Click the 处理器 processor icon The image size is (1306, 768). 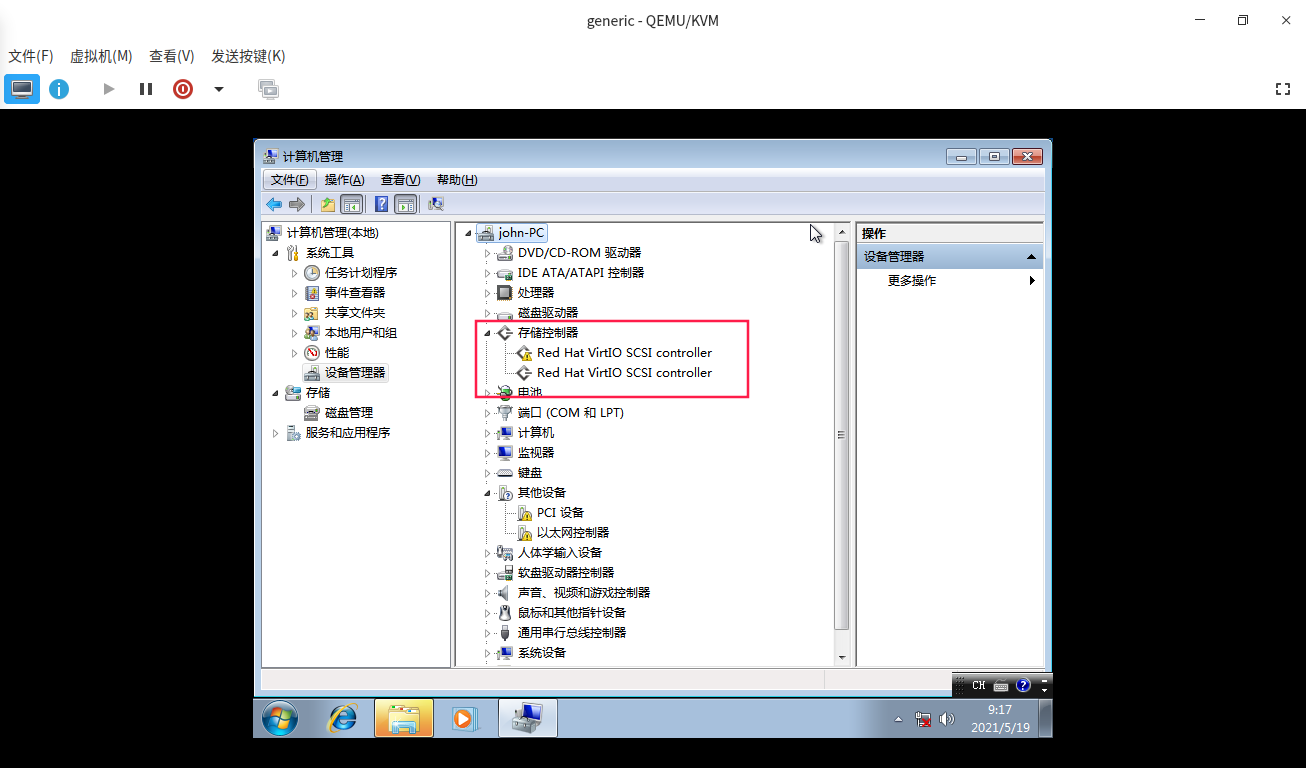point(505,293)
